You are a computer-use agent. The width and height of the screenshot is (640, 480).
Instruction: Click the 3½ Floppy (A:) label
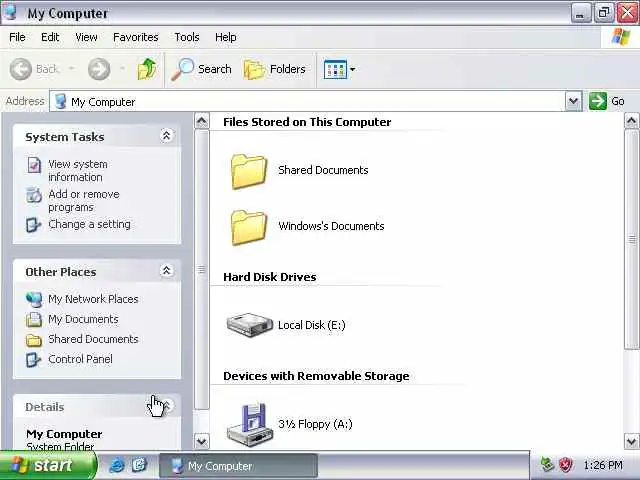point(315,424)
